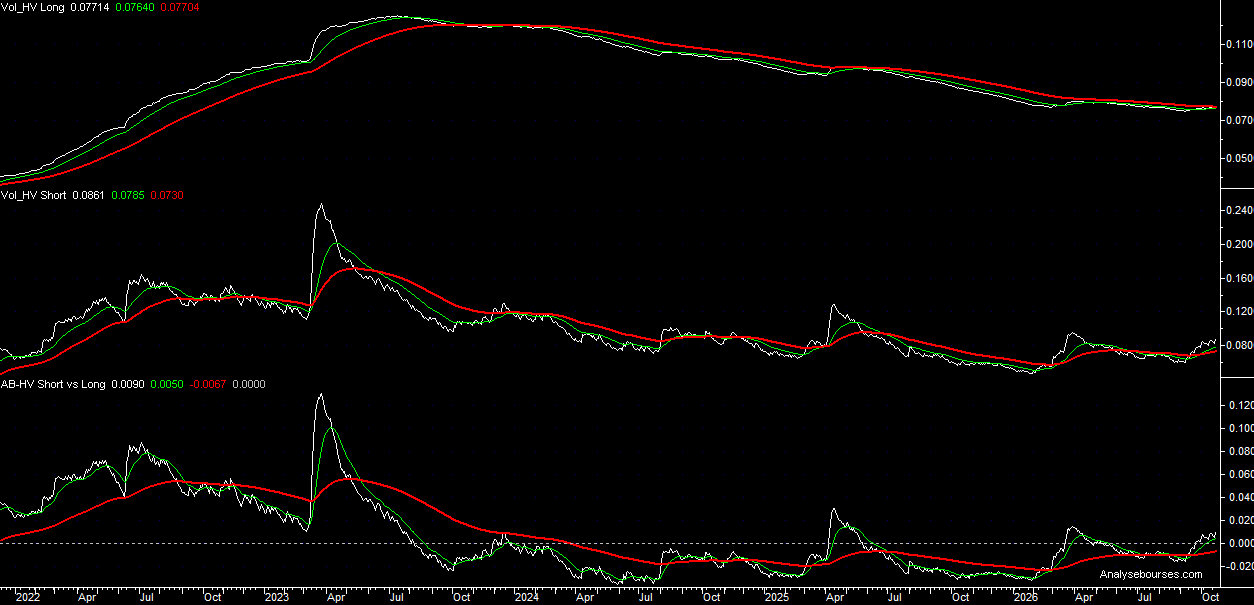Viewport: 1254px width, 605px height.
Task: Click the 2023 year label on the time axis
Action: point(277,597)
